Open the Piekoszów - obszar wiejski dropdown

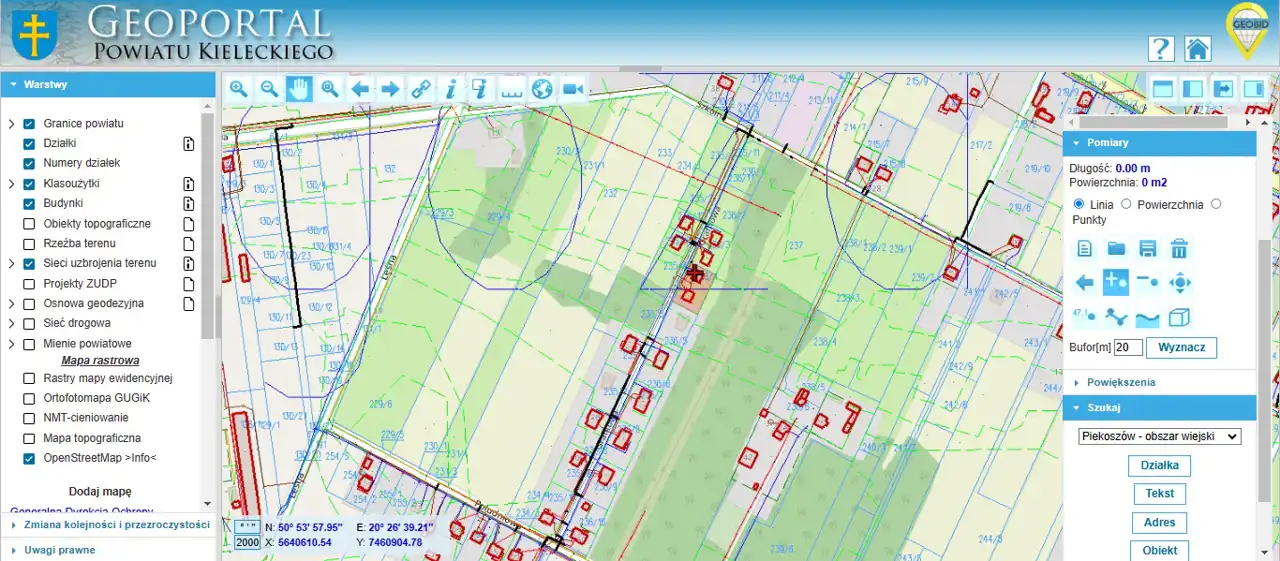[x=1159, y=437]
